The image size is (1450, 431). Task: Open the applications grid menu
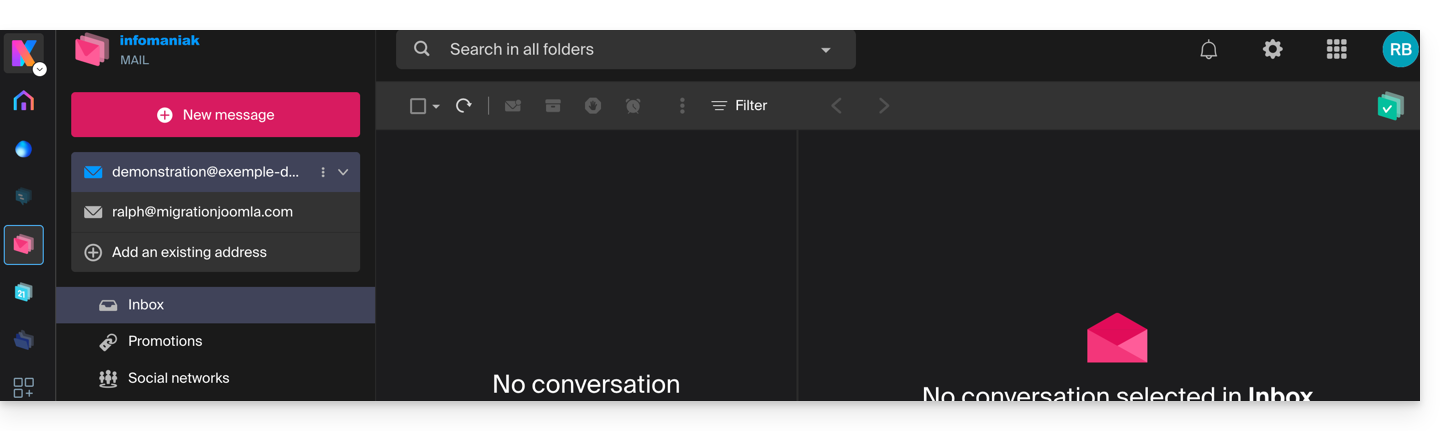click(x=1336, y=49)
